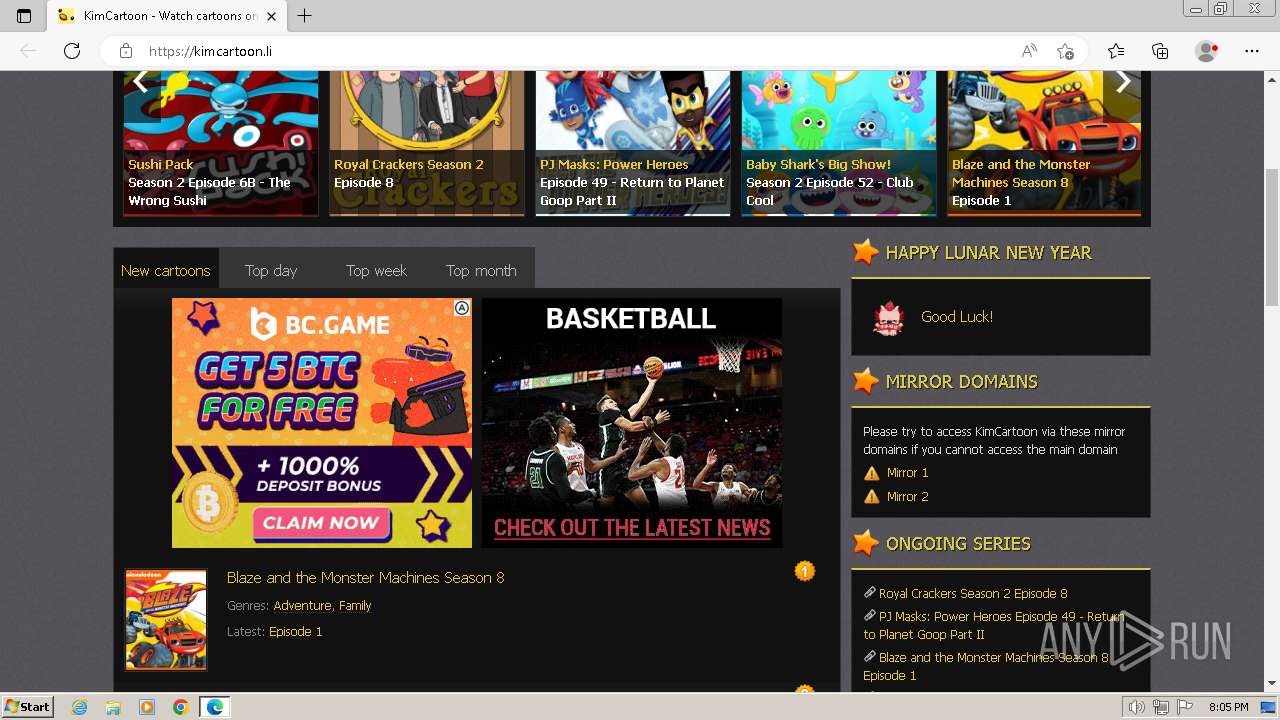Click the 8:05 PM system clock
This screenshot has height=720, width=1280.
click(1228, 707)
